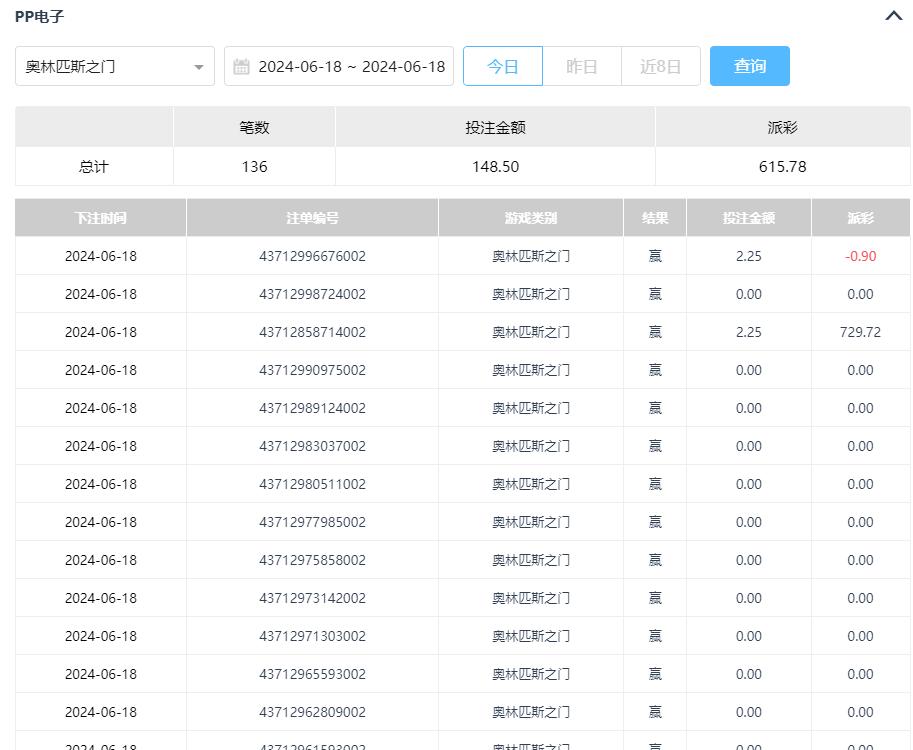Viewport: 913px width, 750px height.
Task: Choose the 近8日 date filter
Action: point(660,66)
